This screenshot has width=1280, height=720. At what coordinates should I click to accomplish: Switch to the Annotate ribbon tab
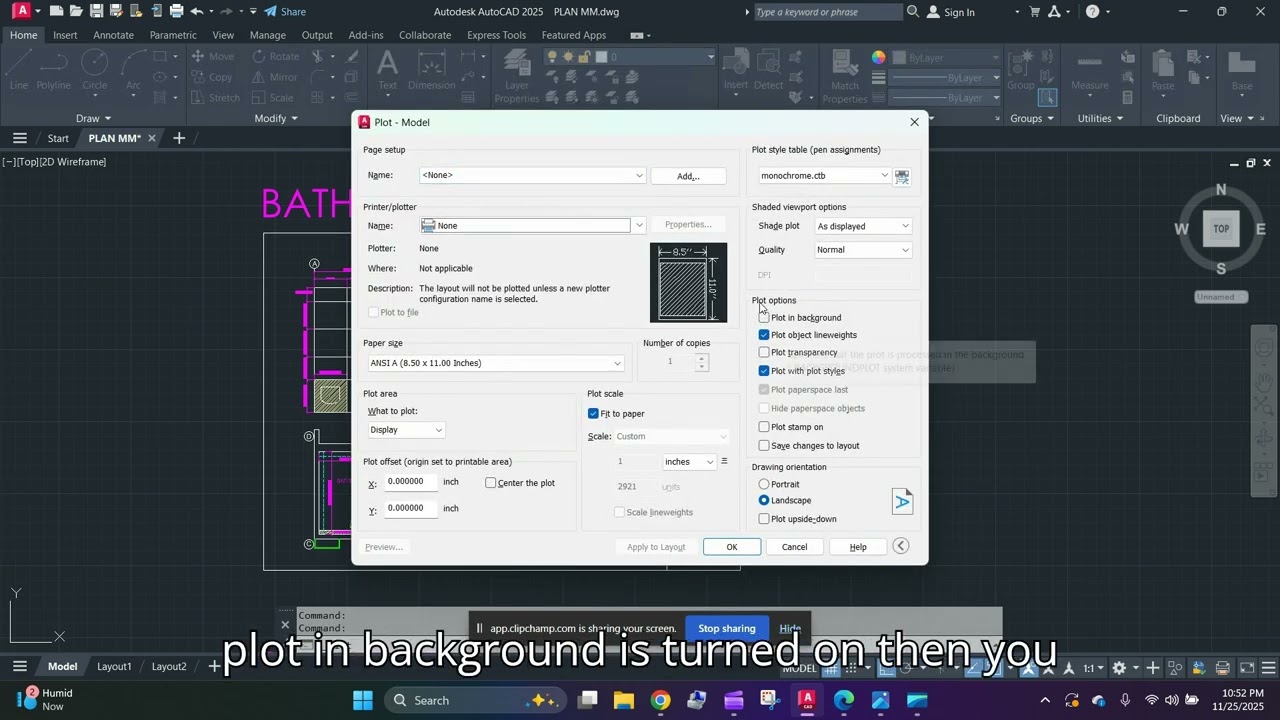(113, 35)
